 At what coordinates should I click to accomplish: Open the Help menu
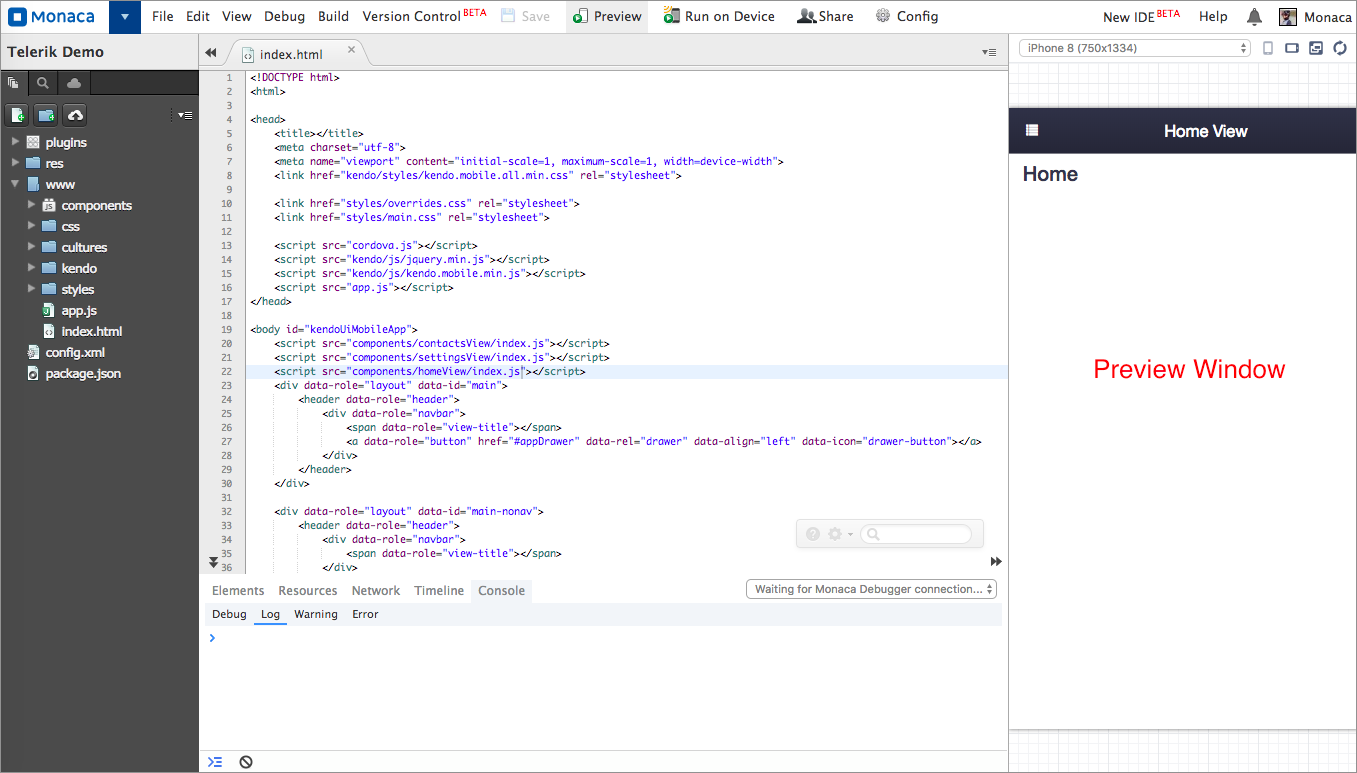tap(1213, 16)
